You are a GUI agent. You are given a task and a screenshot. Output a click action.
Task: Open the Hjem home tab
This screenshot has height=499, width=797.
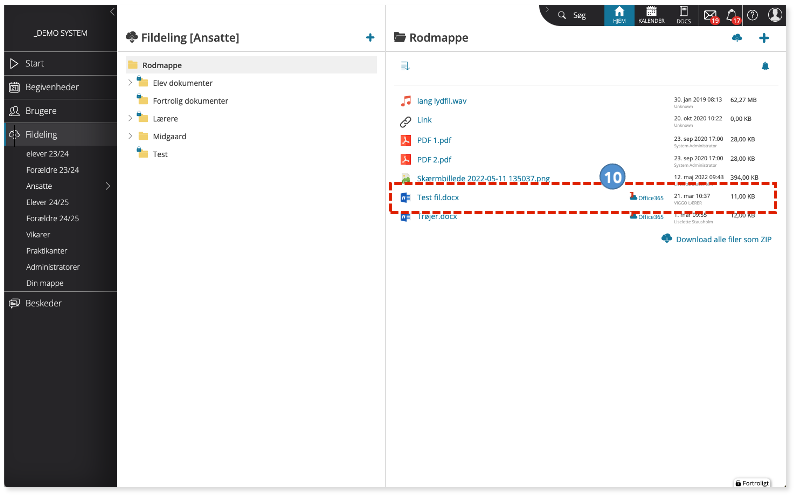[619, 15]
